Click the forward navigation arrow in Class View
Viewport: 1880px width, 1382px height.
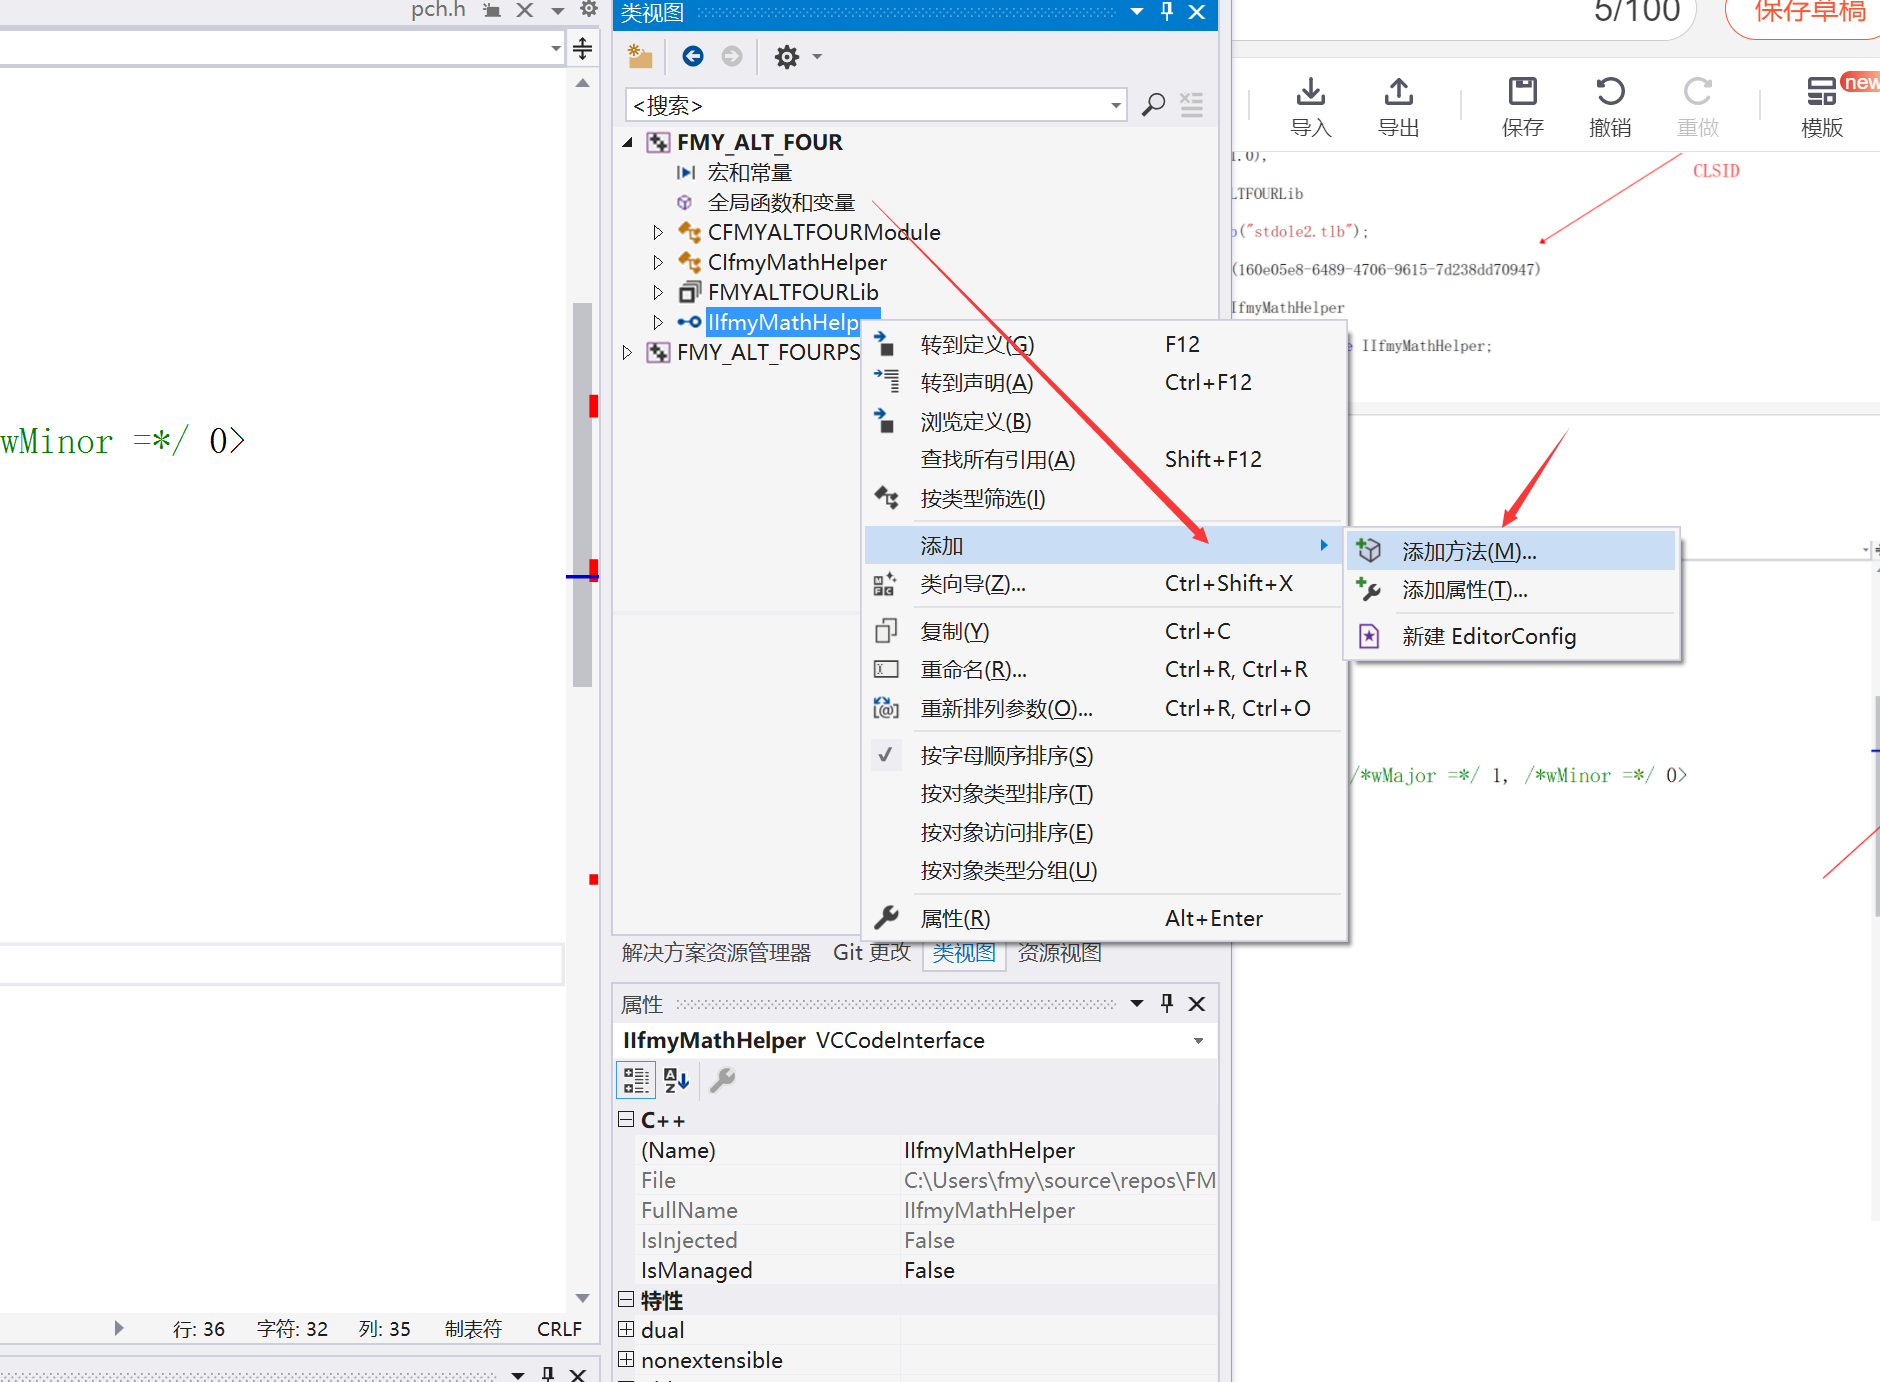[x=732, y=56]
